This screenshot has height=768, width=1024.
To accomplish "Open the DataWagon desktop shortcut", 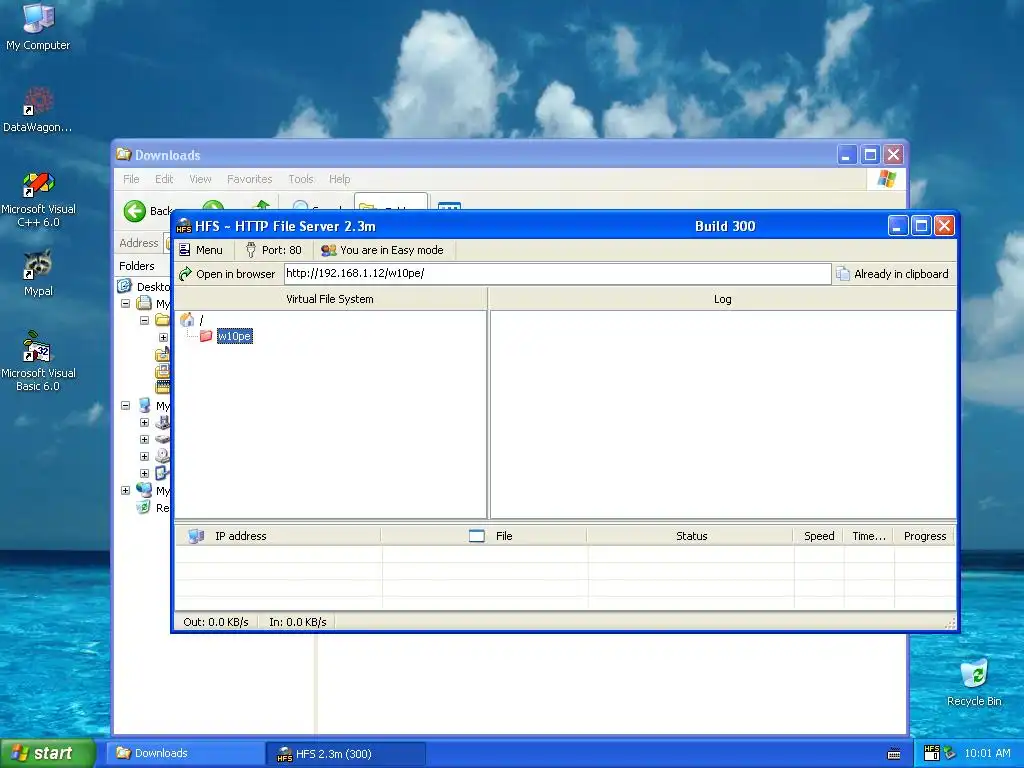I will (x=38, y=110).
